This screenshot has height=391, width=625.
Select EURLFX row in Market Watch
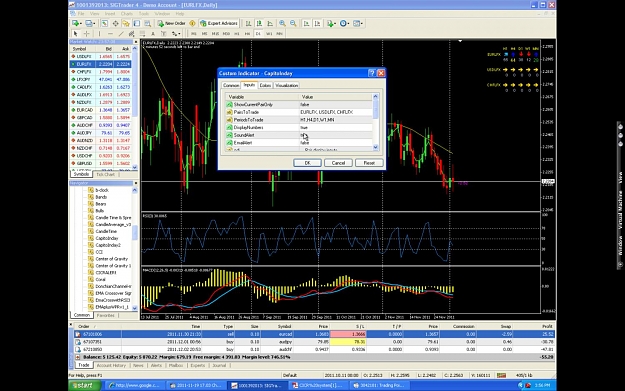[x=100, y=64]
